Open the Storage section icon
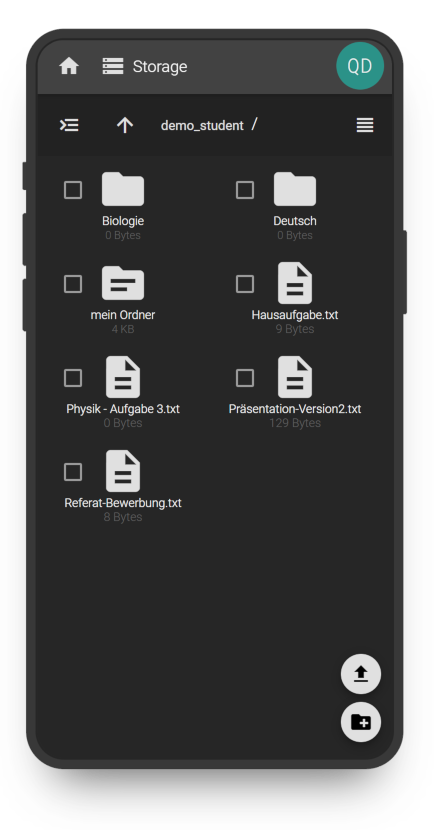Image resolution: width=434 pixels, height=830 pixels. click(x=113, y=66)
